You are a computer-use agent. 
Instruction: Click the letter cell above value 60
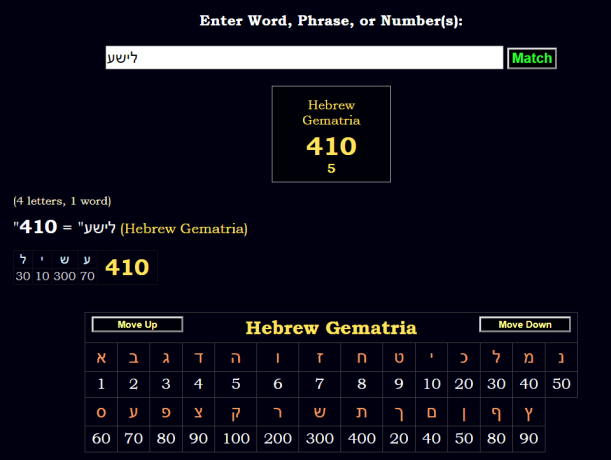tap(101, 412)
